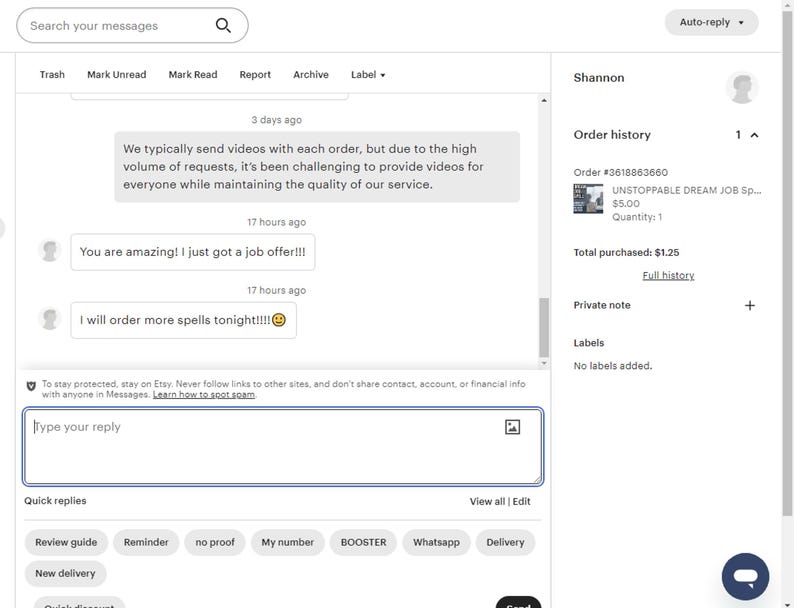Open Learn how to spot spam link
The width and height of the screenshot is (794, 608).
(x=204, y=394)
